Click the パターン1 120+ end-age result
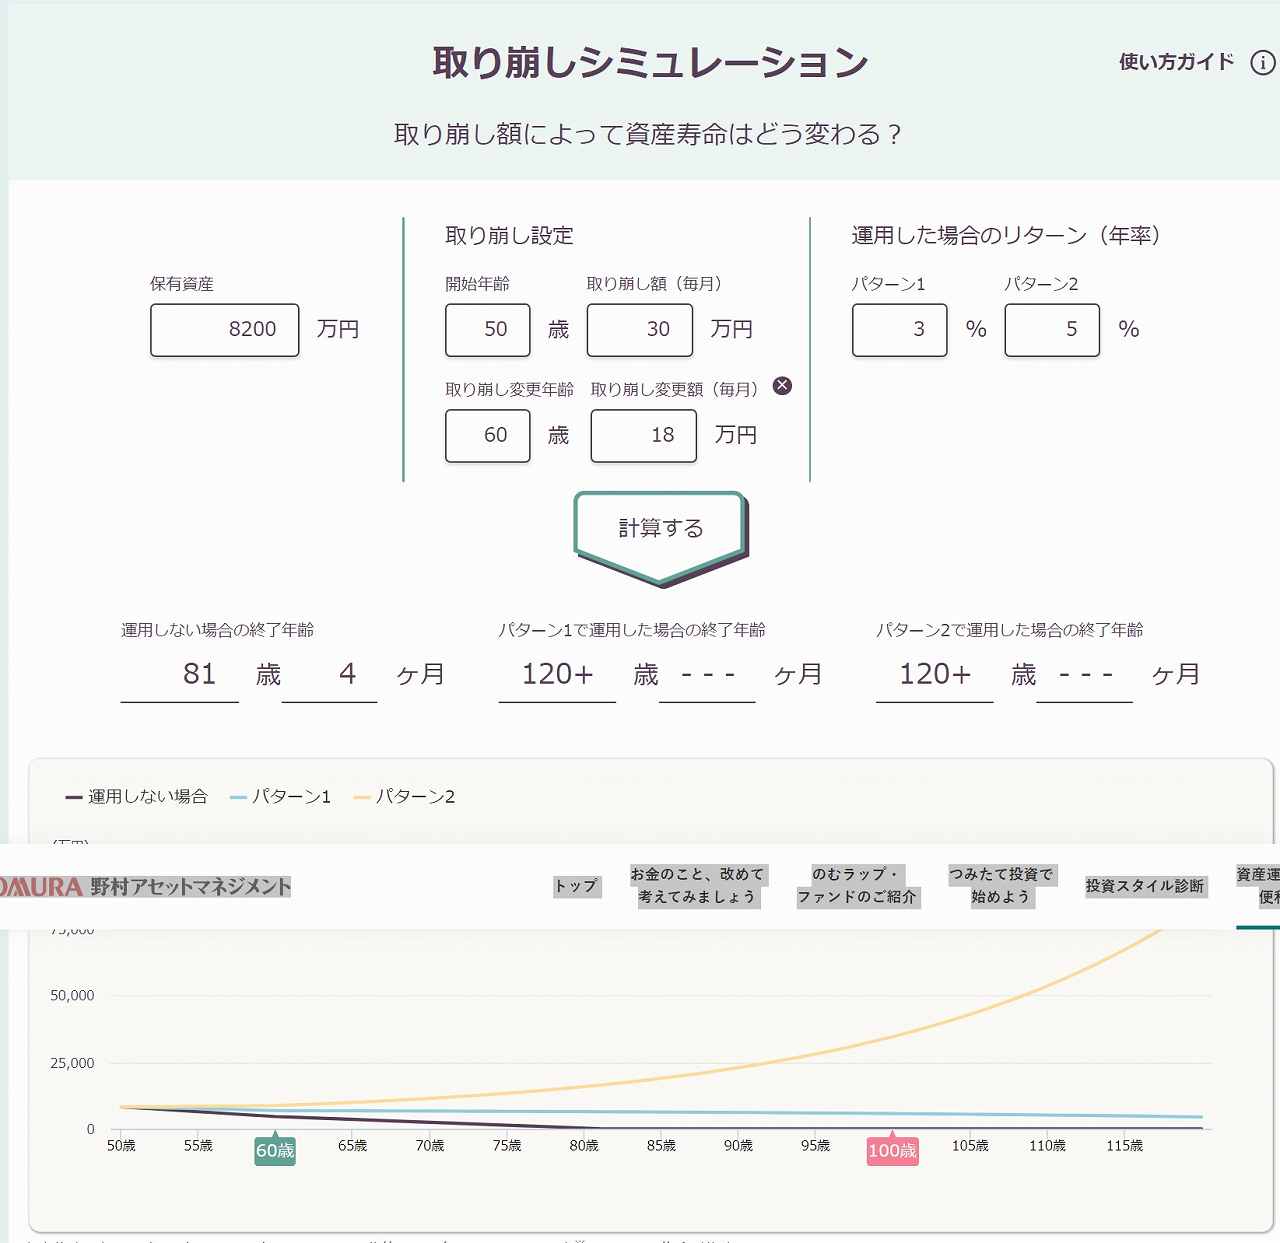Screen dimensions: 1280x1243 pyautogui.click(x=558, y=674)
